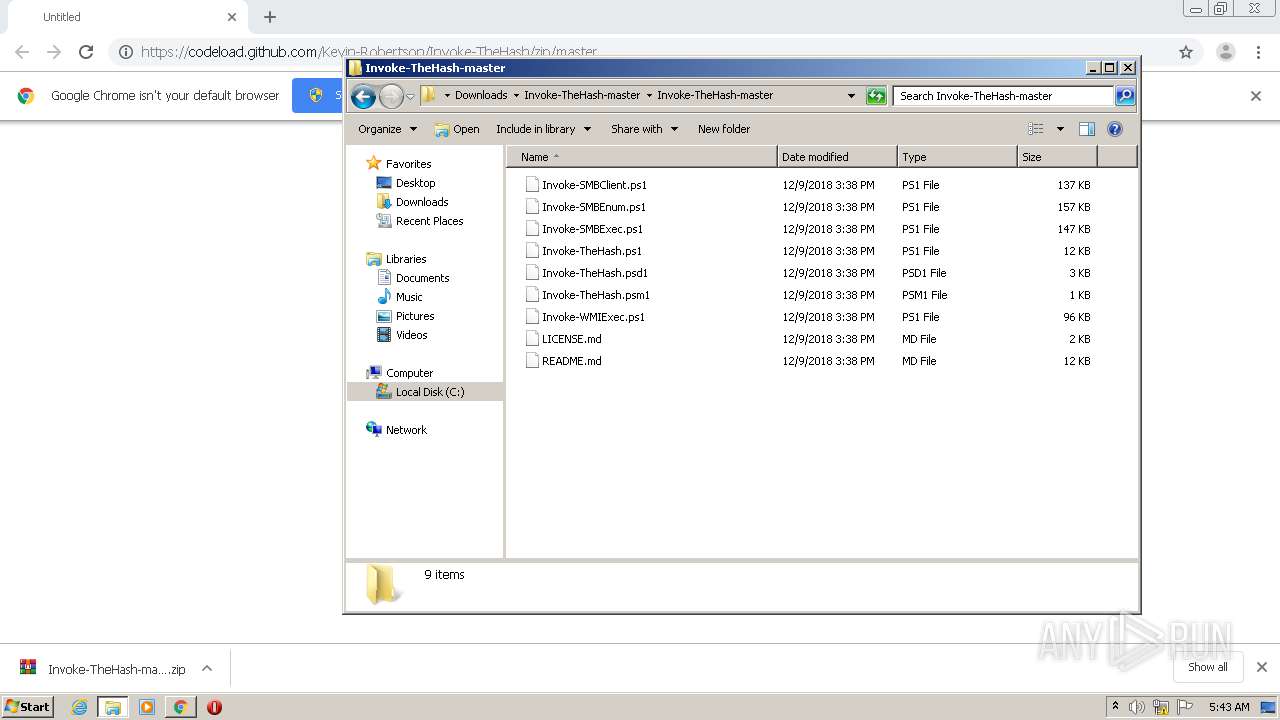Refresh the folder via green arrows icon
The height and width of the screenshot is (720, 1280).
876,96
